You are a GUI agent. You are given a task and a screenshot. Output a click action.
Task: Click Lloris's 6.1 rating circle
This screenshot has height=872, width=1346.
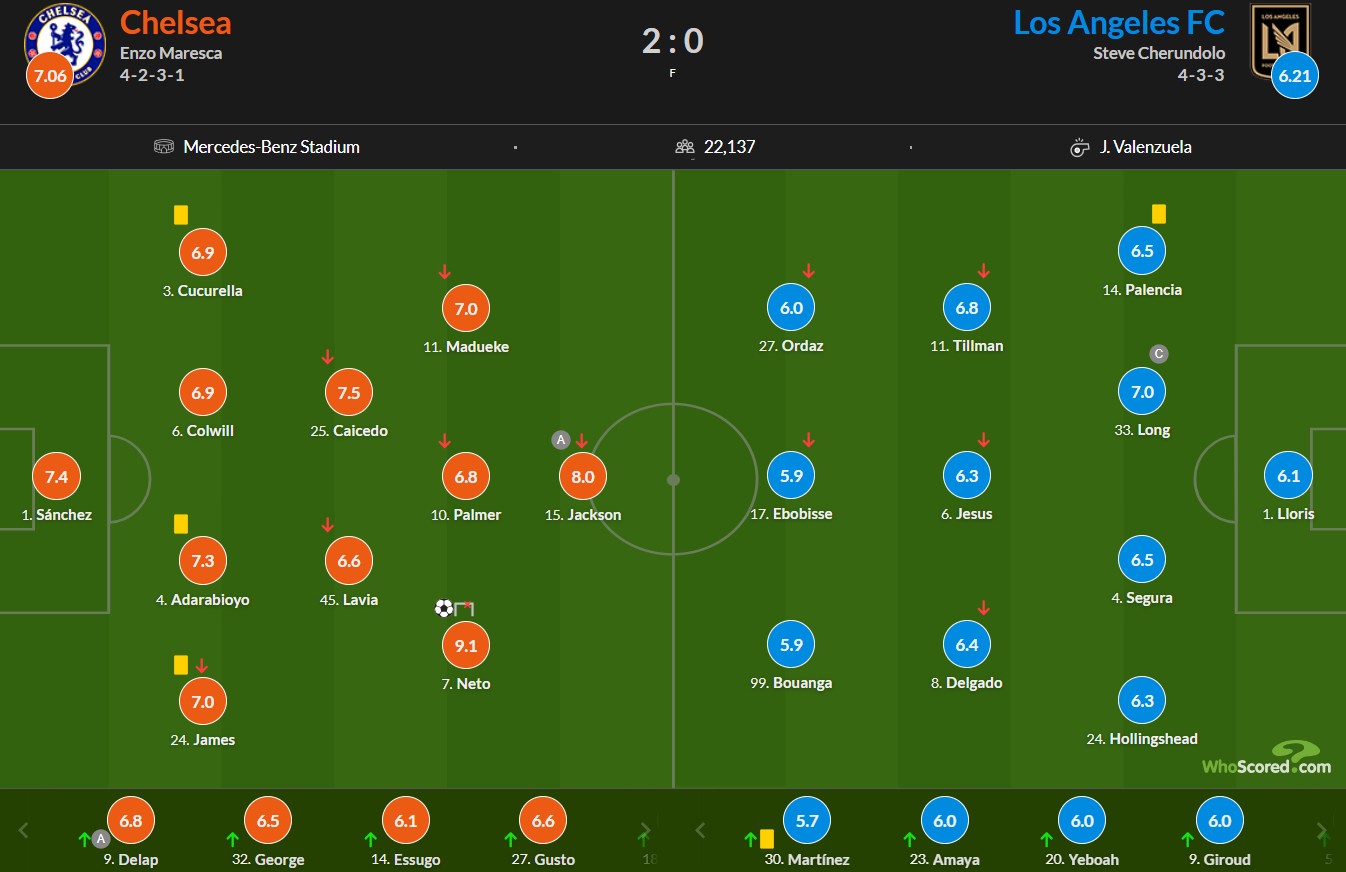pyautogui.click(x=1288, y=476)
